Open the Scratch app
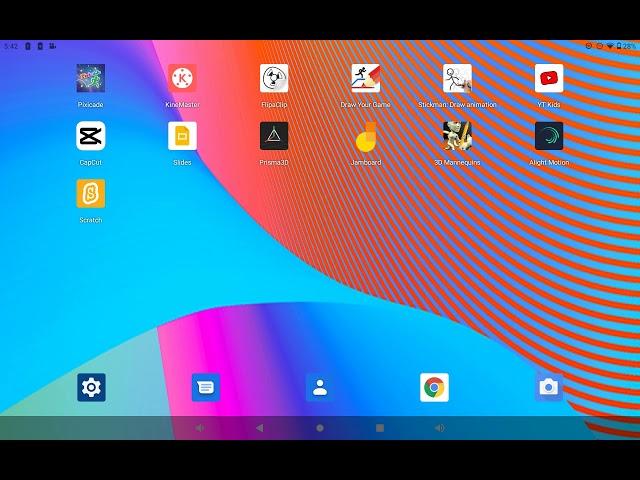Viewport: 640px width, 480px height. click(x=91, y=193)
